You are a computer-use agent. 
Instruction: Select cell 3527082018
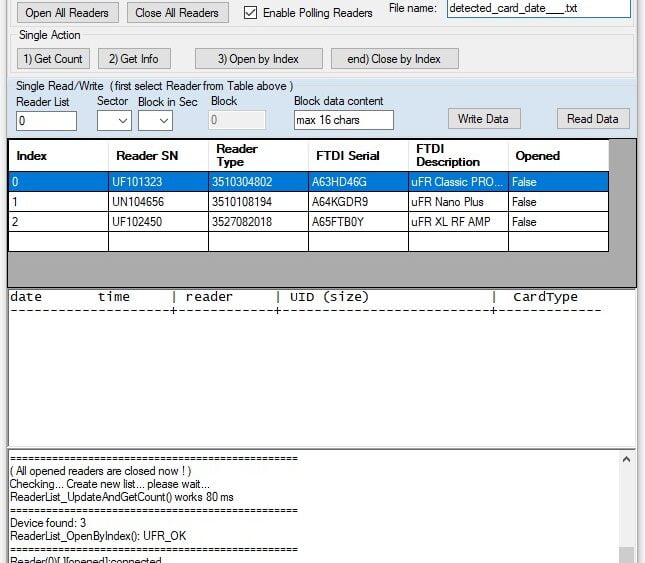[258, 222]
